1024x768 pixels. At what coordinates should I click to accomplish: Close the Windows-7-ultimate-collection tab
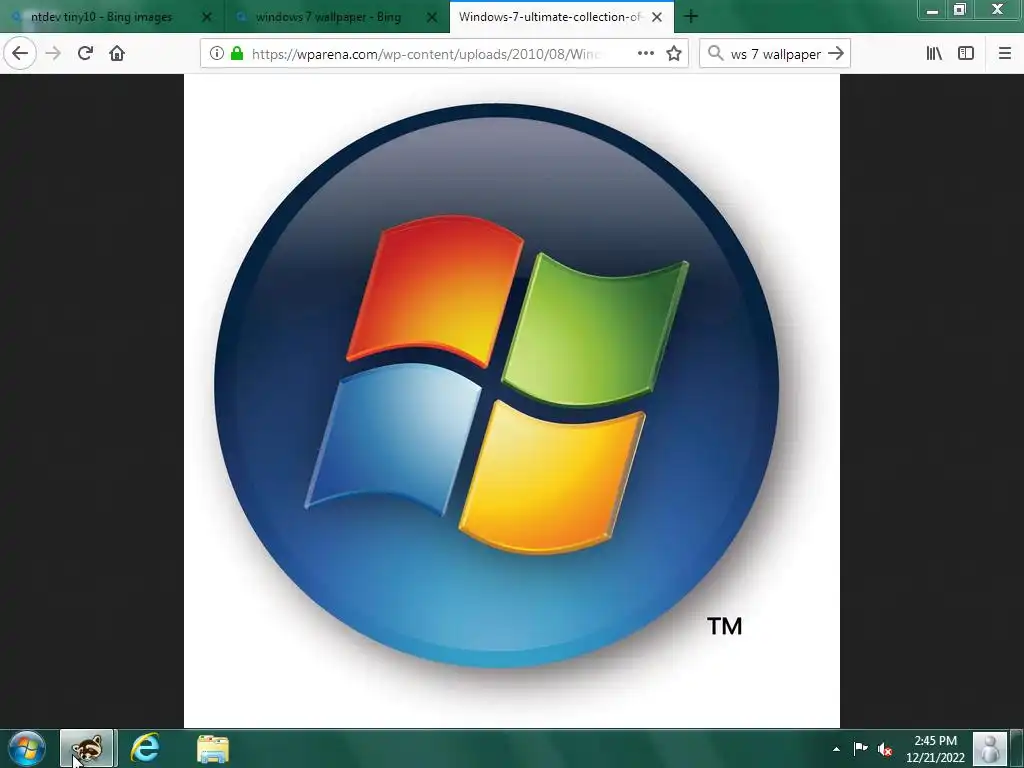click(657, 17)
